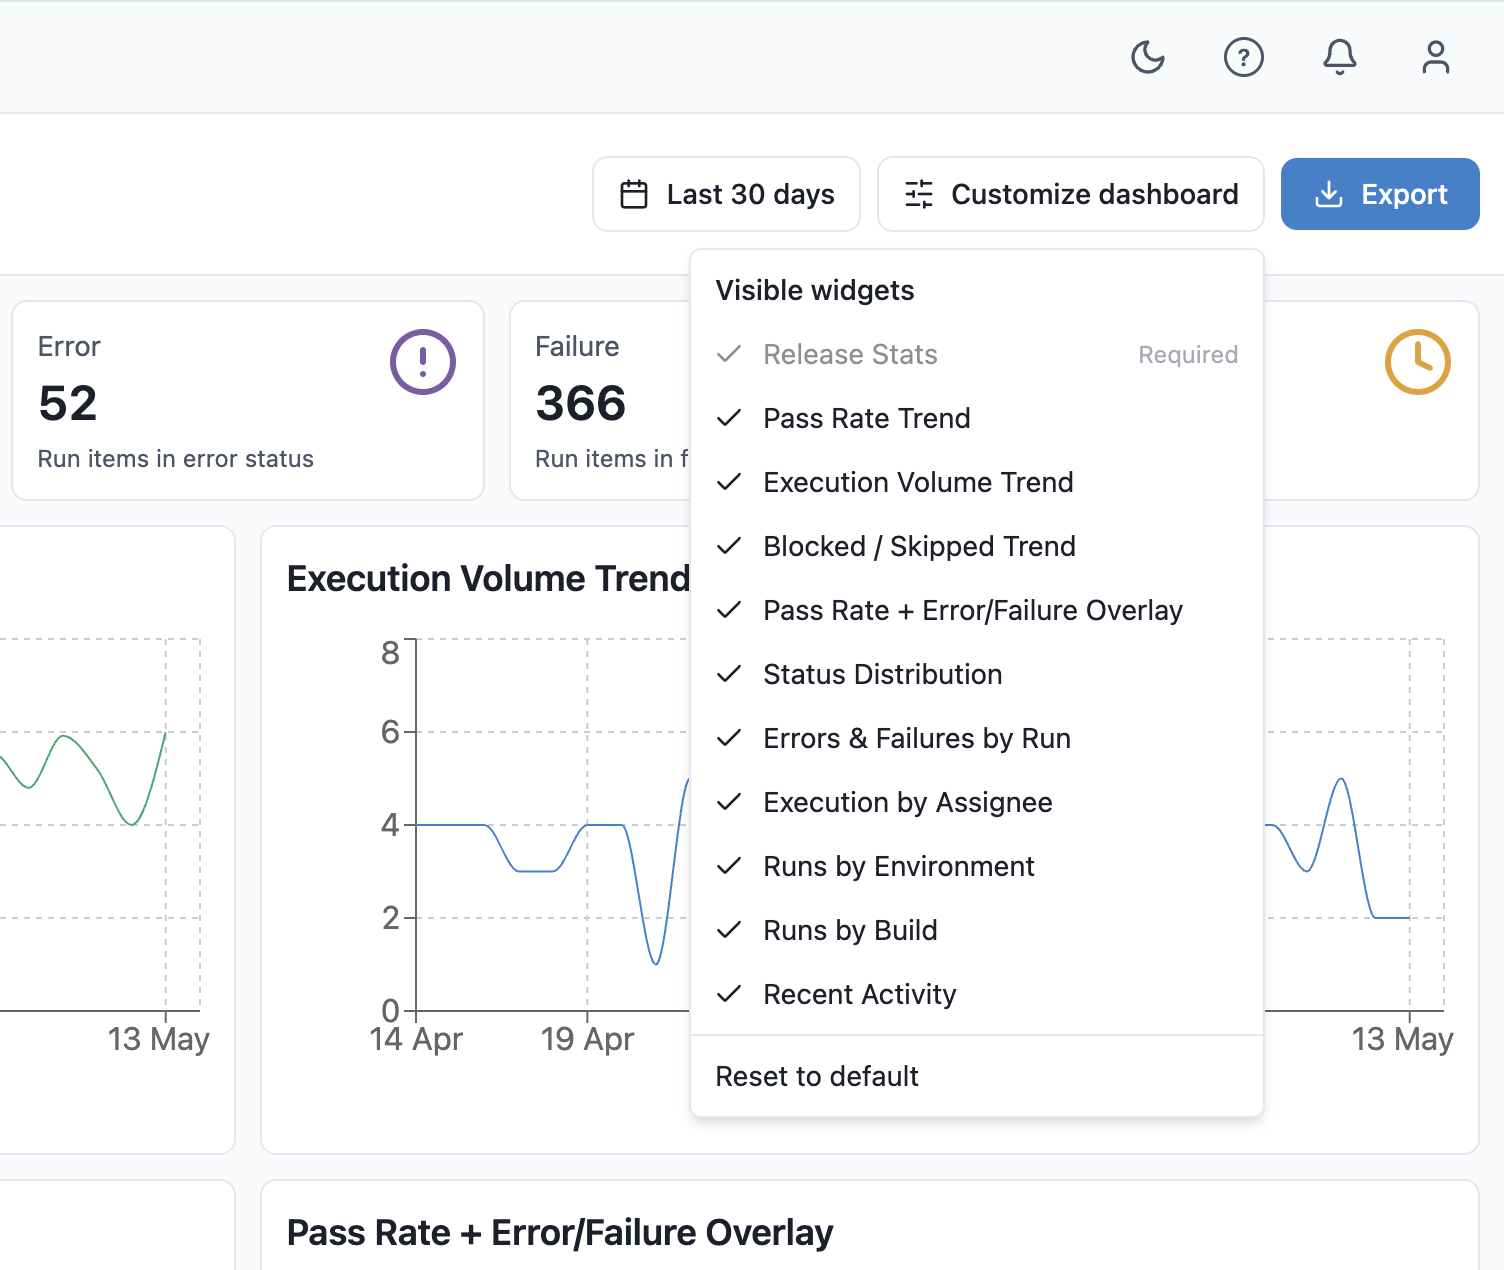Viewport: 1504px width, 1270px height.
Task: Click the Visible widgets header
Action: [815, 290]
